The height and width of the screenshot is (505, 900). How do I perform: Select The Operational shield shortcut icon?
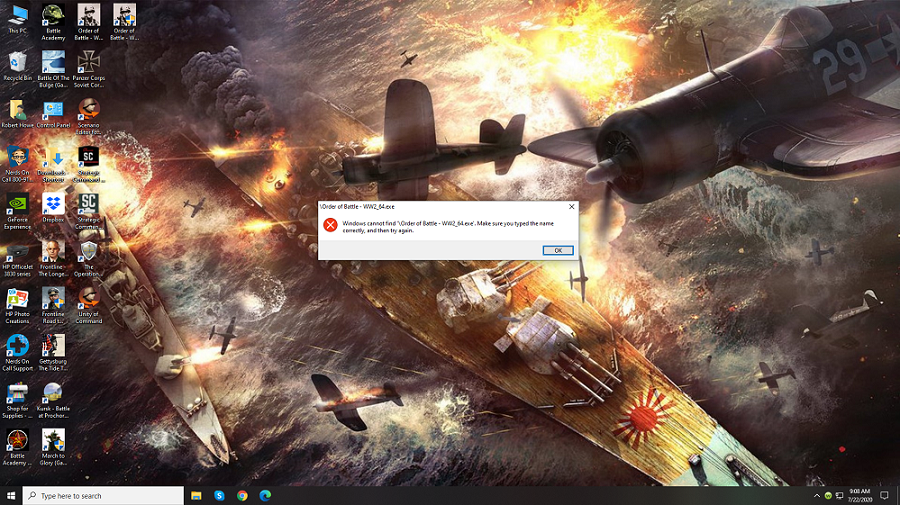88,258
